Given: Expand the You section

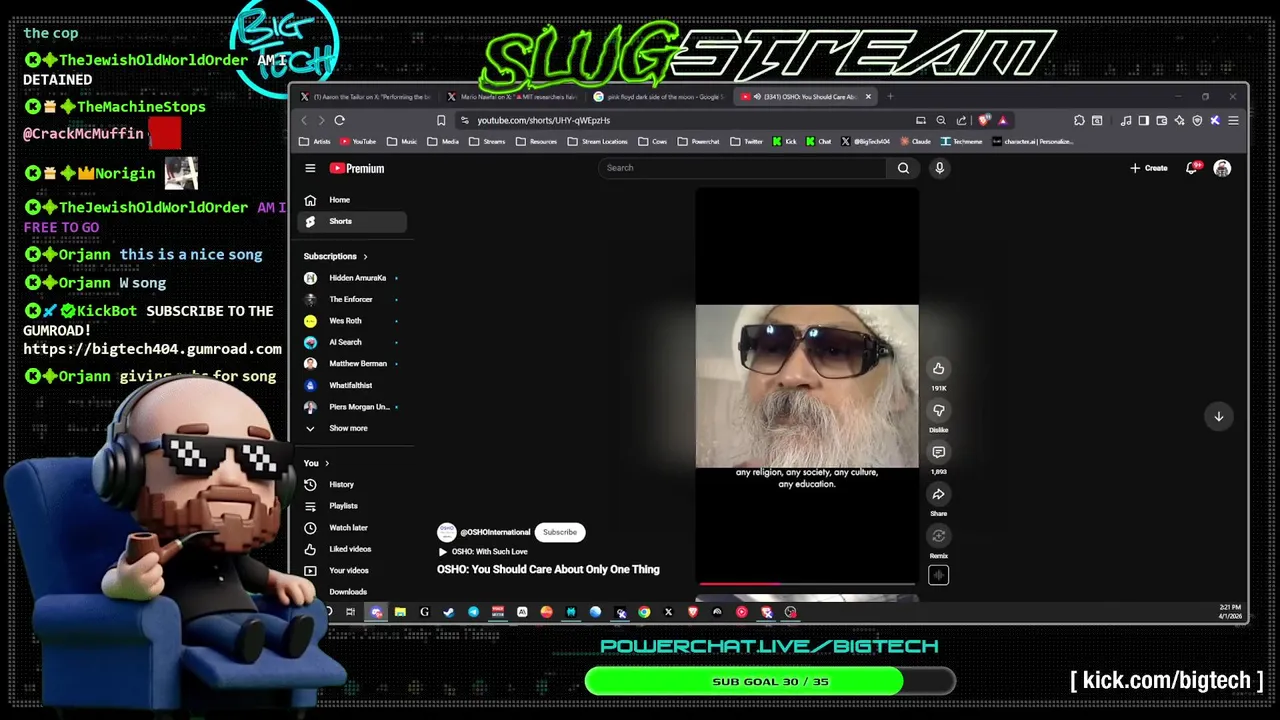Looking at the screenshot, I should 316,463.
